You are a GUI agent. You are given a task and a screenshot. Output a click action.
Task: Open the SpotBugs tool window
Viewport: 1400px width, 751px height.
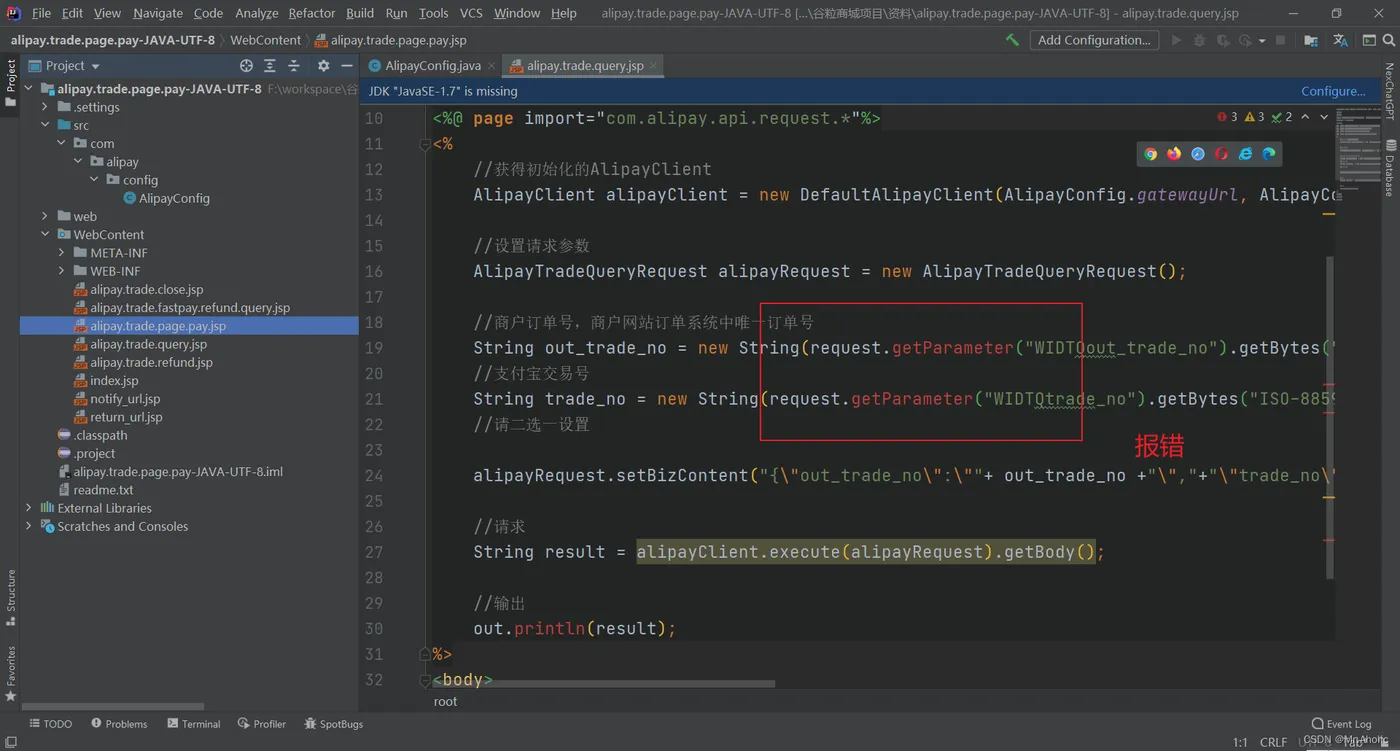click(x=334, y=724)
